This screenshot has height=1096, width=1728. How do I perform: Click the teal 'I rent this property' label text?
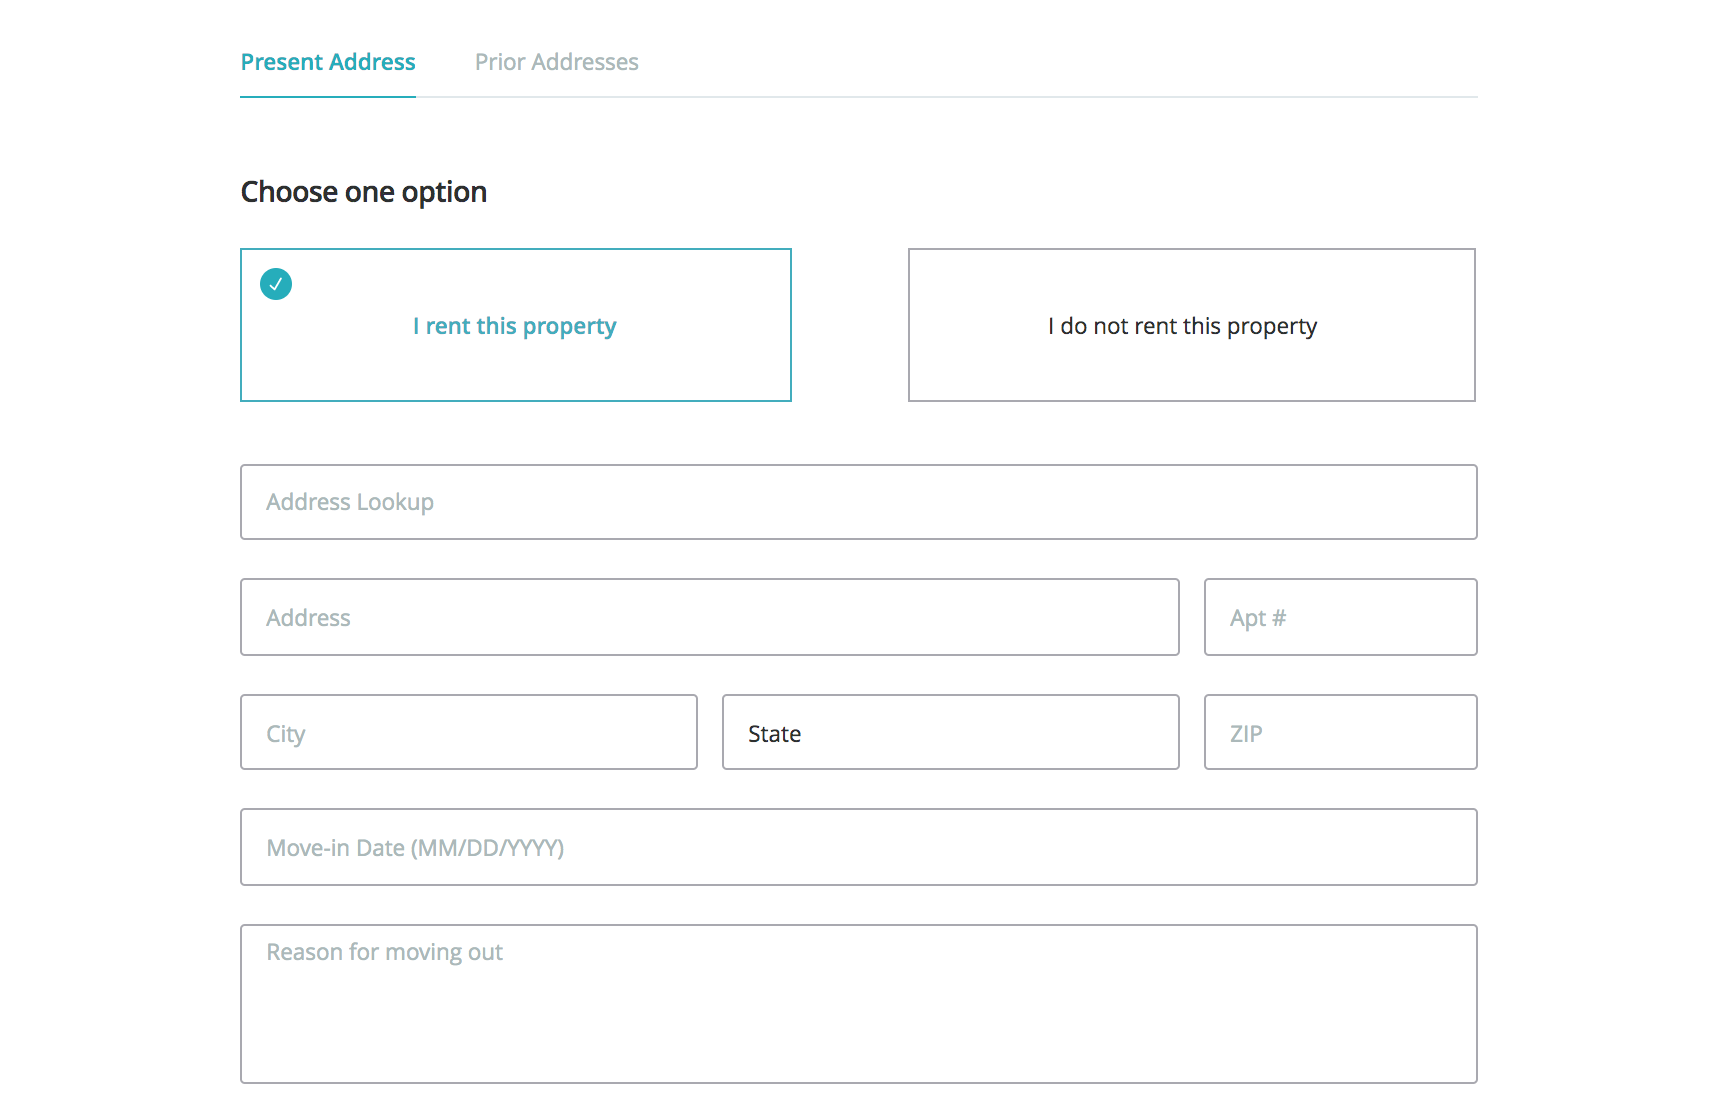(x=514, y=326)
